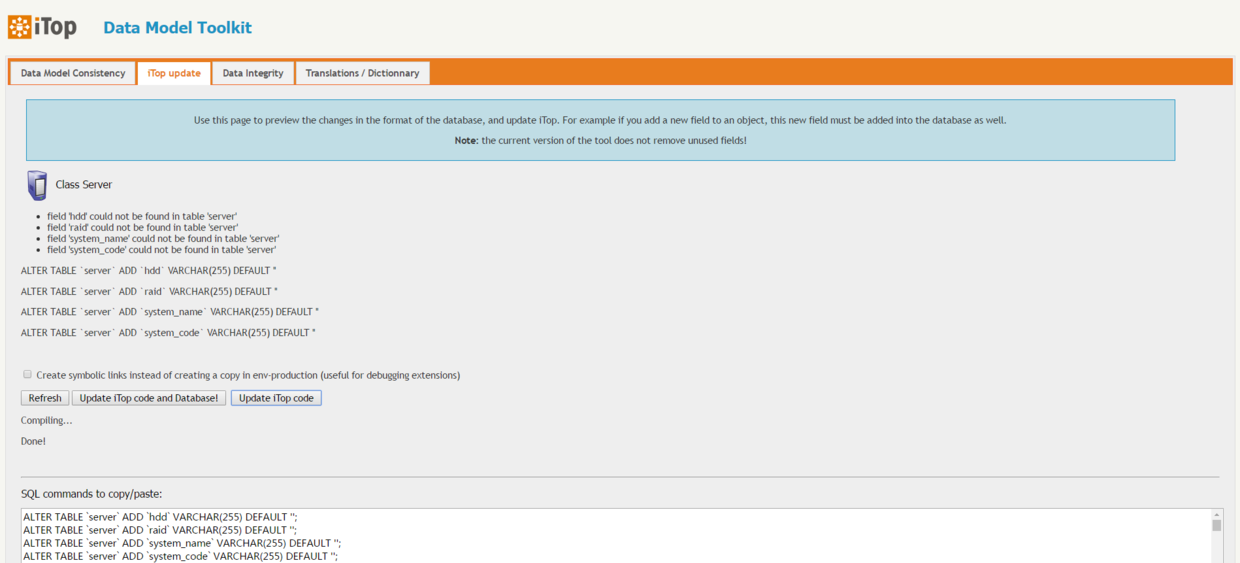Click the 'Done!' status text

(x=33, y=441)
